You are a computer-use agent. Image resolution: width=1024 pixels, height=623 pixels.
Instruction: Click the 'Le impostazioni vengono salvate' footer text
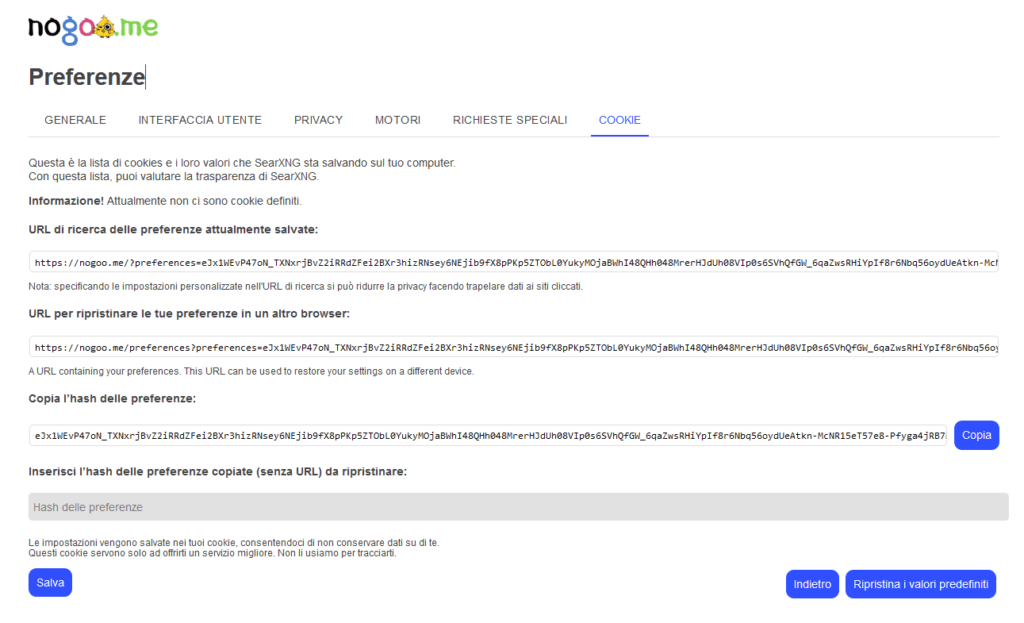pos(234,548)
